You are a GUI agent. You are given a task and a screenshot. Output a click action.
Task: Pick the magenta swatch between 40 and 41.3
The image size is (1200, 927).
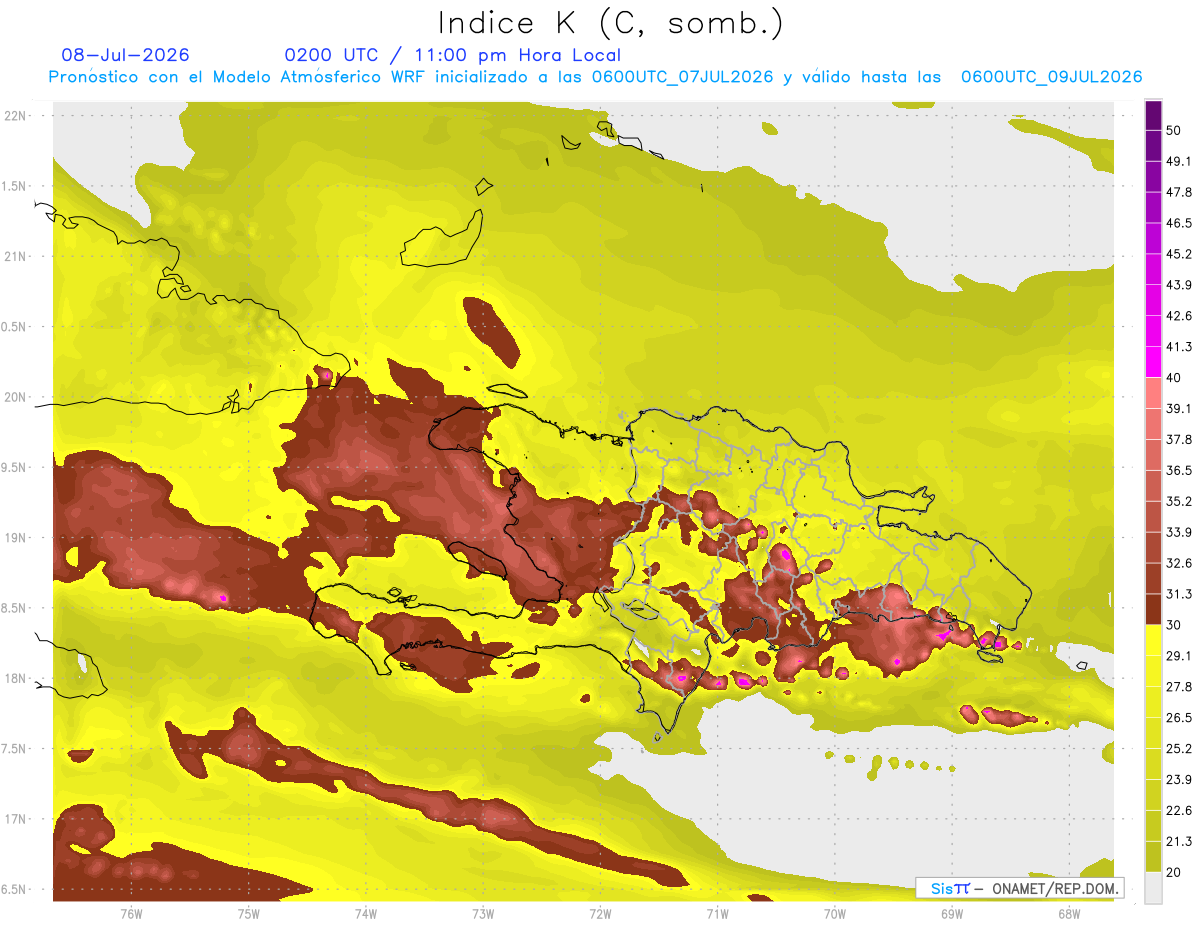point(1153,362)
